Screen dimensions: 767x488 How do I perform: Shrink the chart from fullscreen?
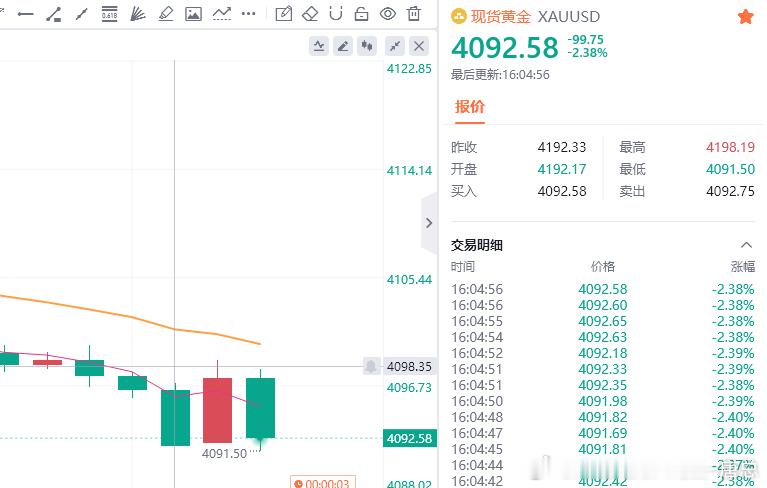pos(395,46)
